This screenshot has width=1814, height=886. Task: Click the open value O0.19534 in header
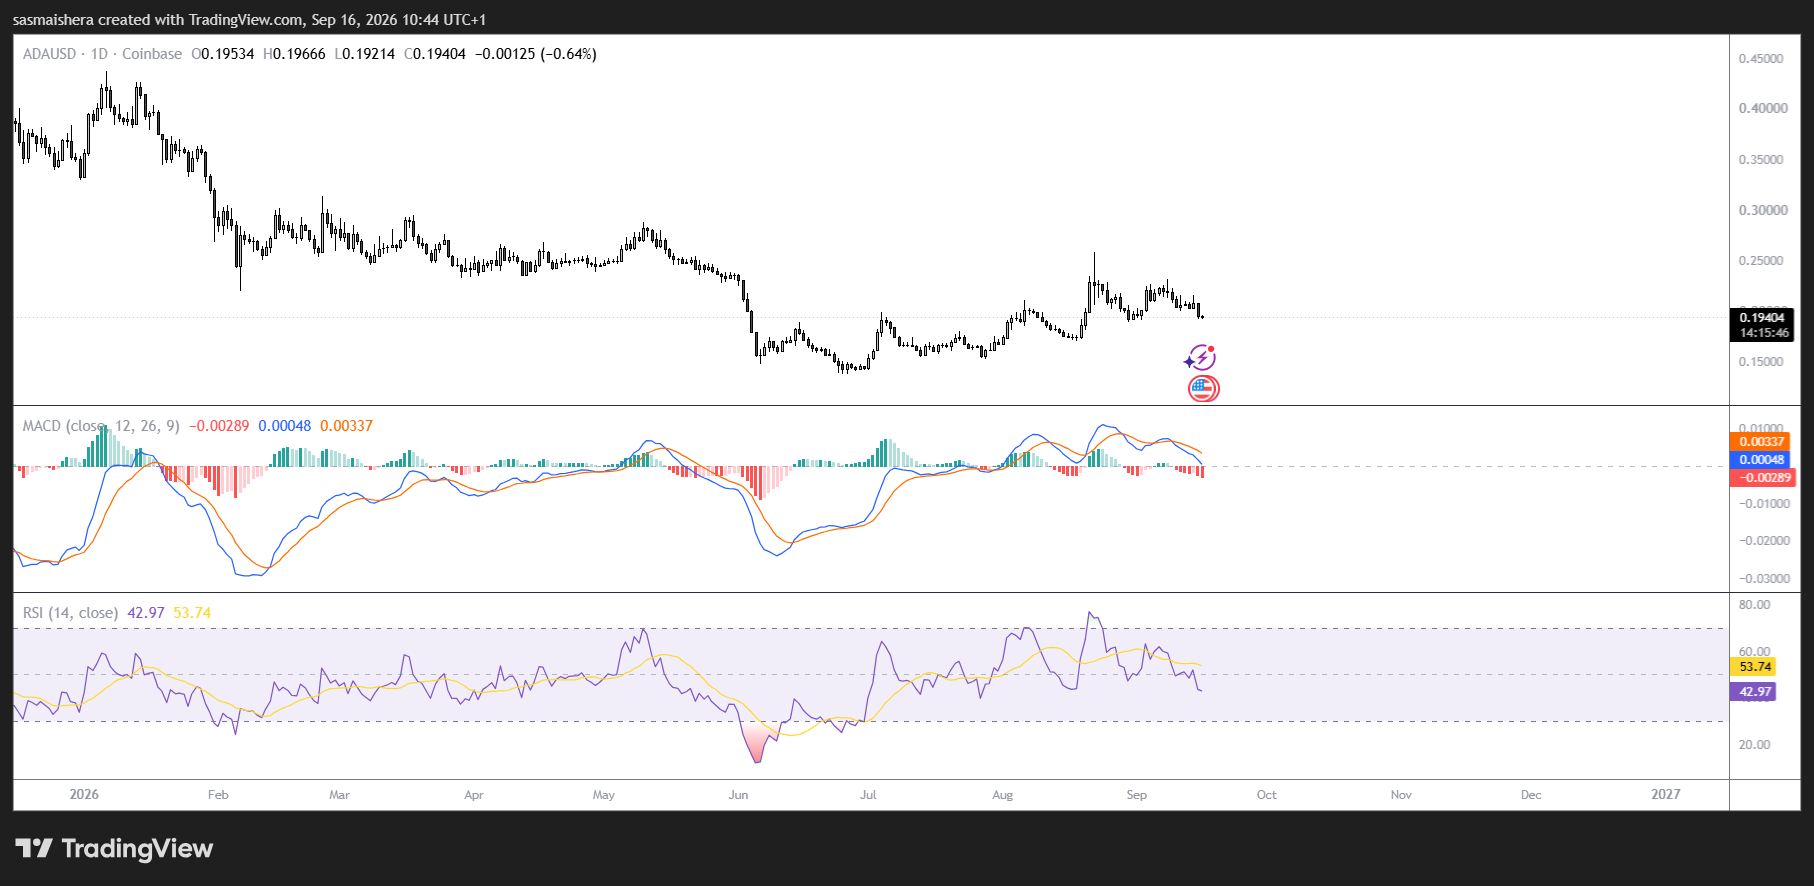pos(223,54)
